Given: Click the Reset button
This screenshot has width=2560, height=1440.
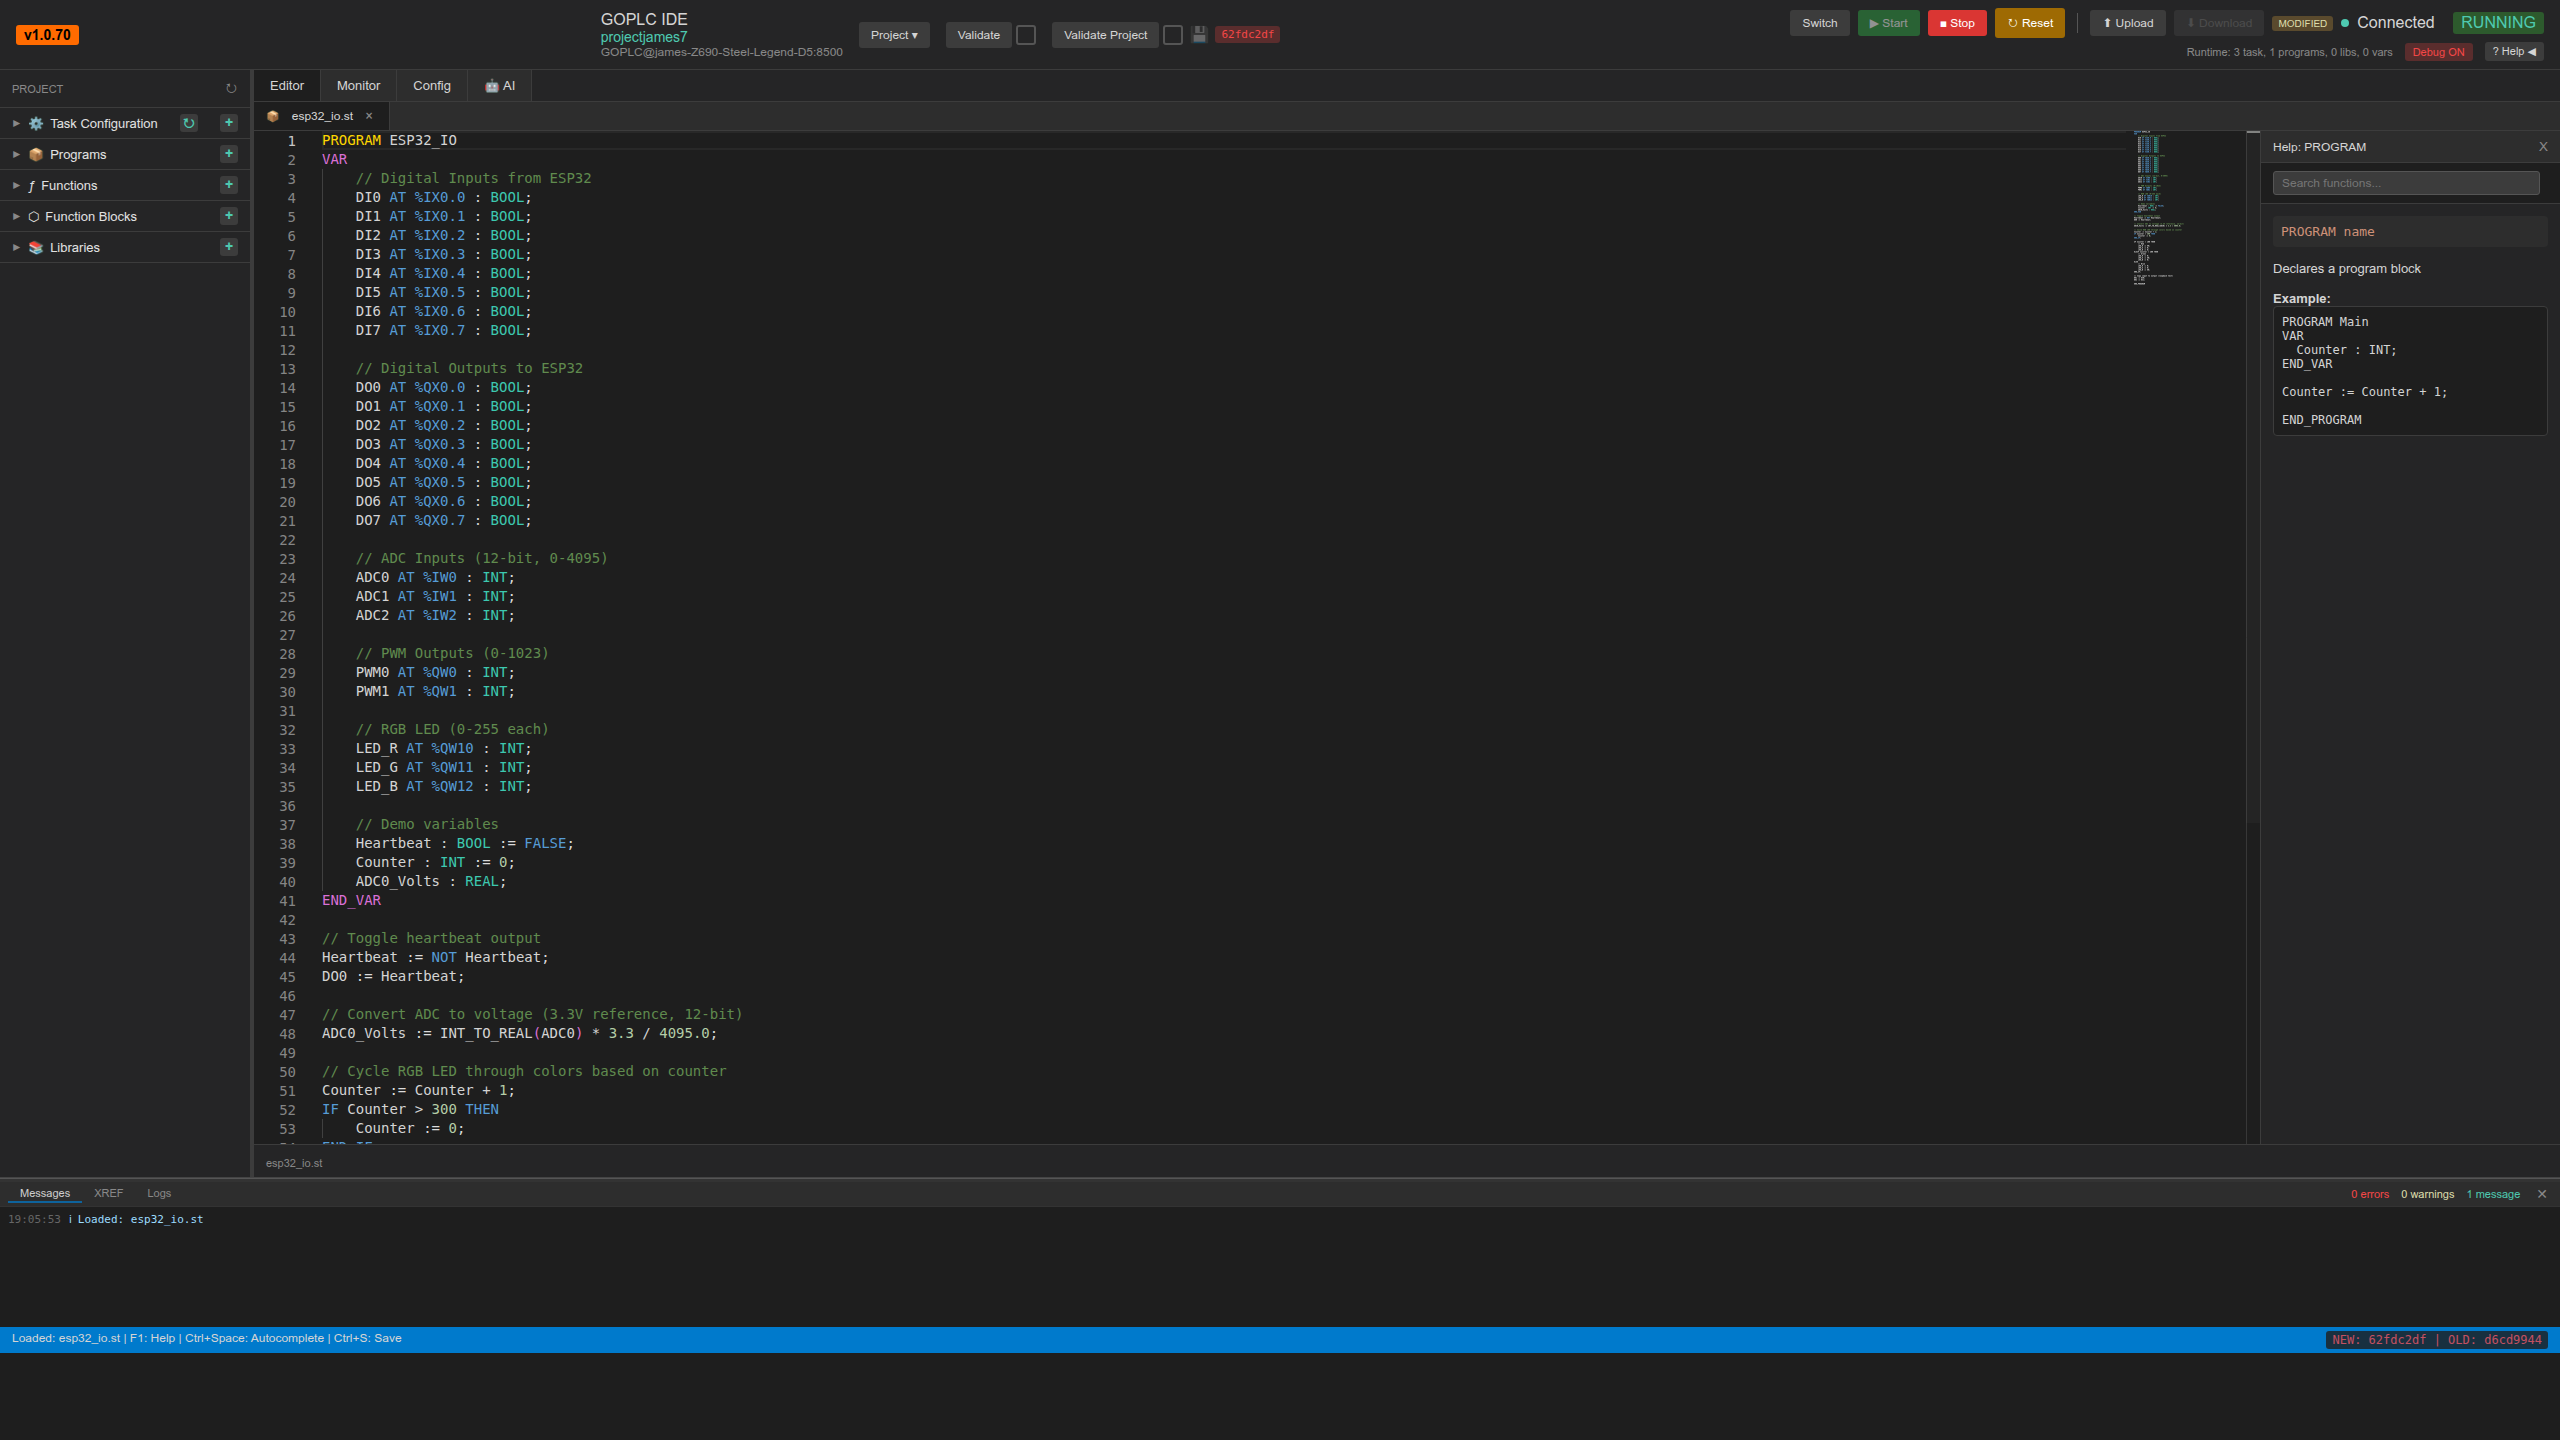Looking at the screenshot, I should point(2030,23).
